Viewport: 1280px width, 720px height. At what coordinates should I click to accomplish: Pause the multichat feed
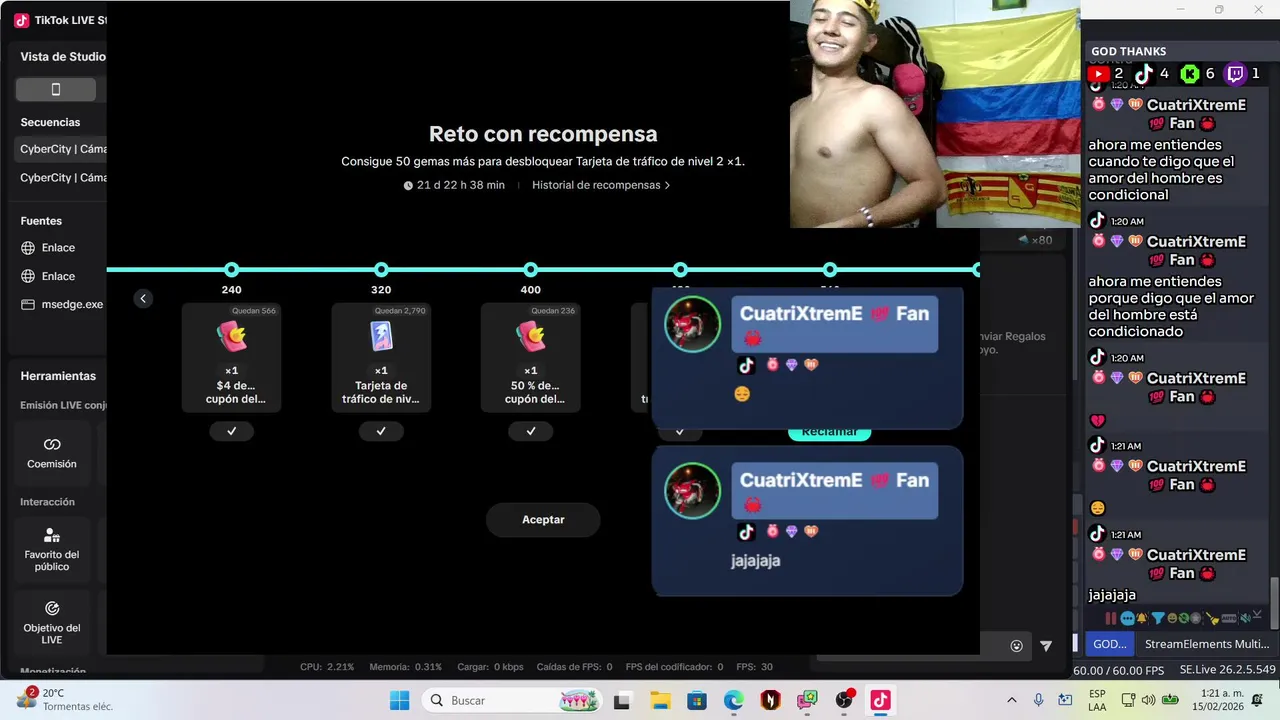pos(1111,618)
